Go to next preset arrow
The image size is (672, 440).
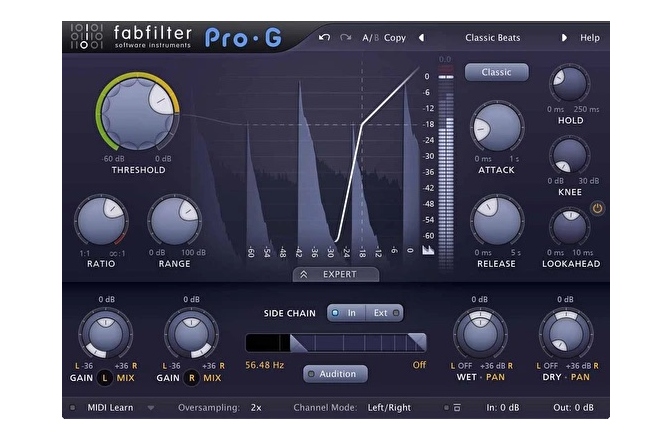point(564,38)
